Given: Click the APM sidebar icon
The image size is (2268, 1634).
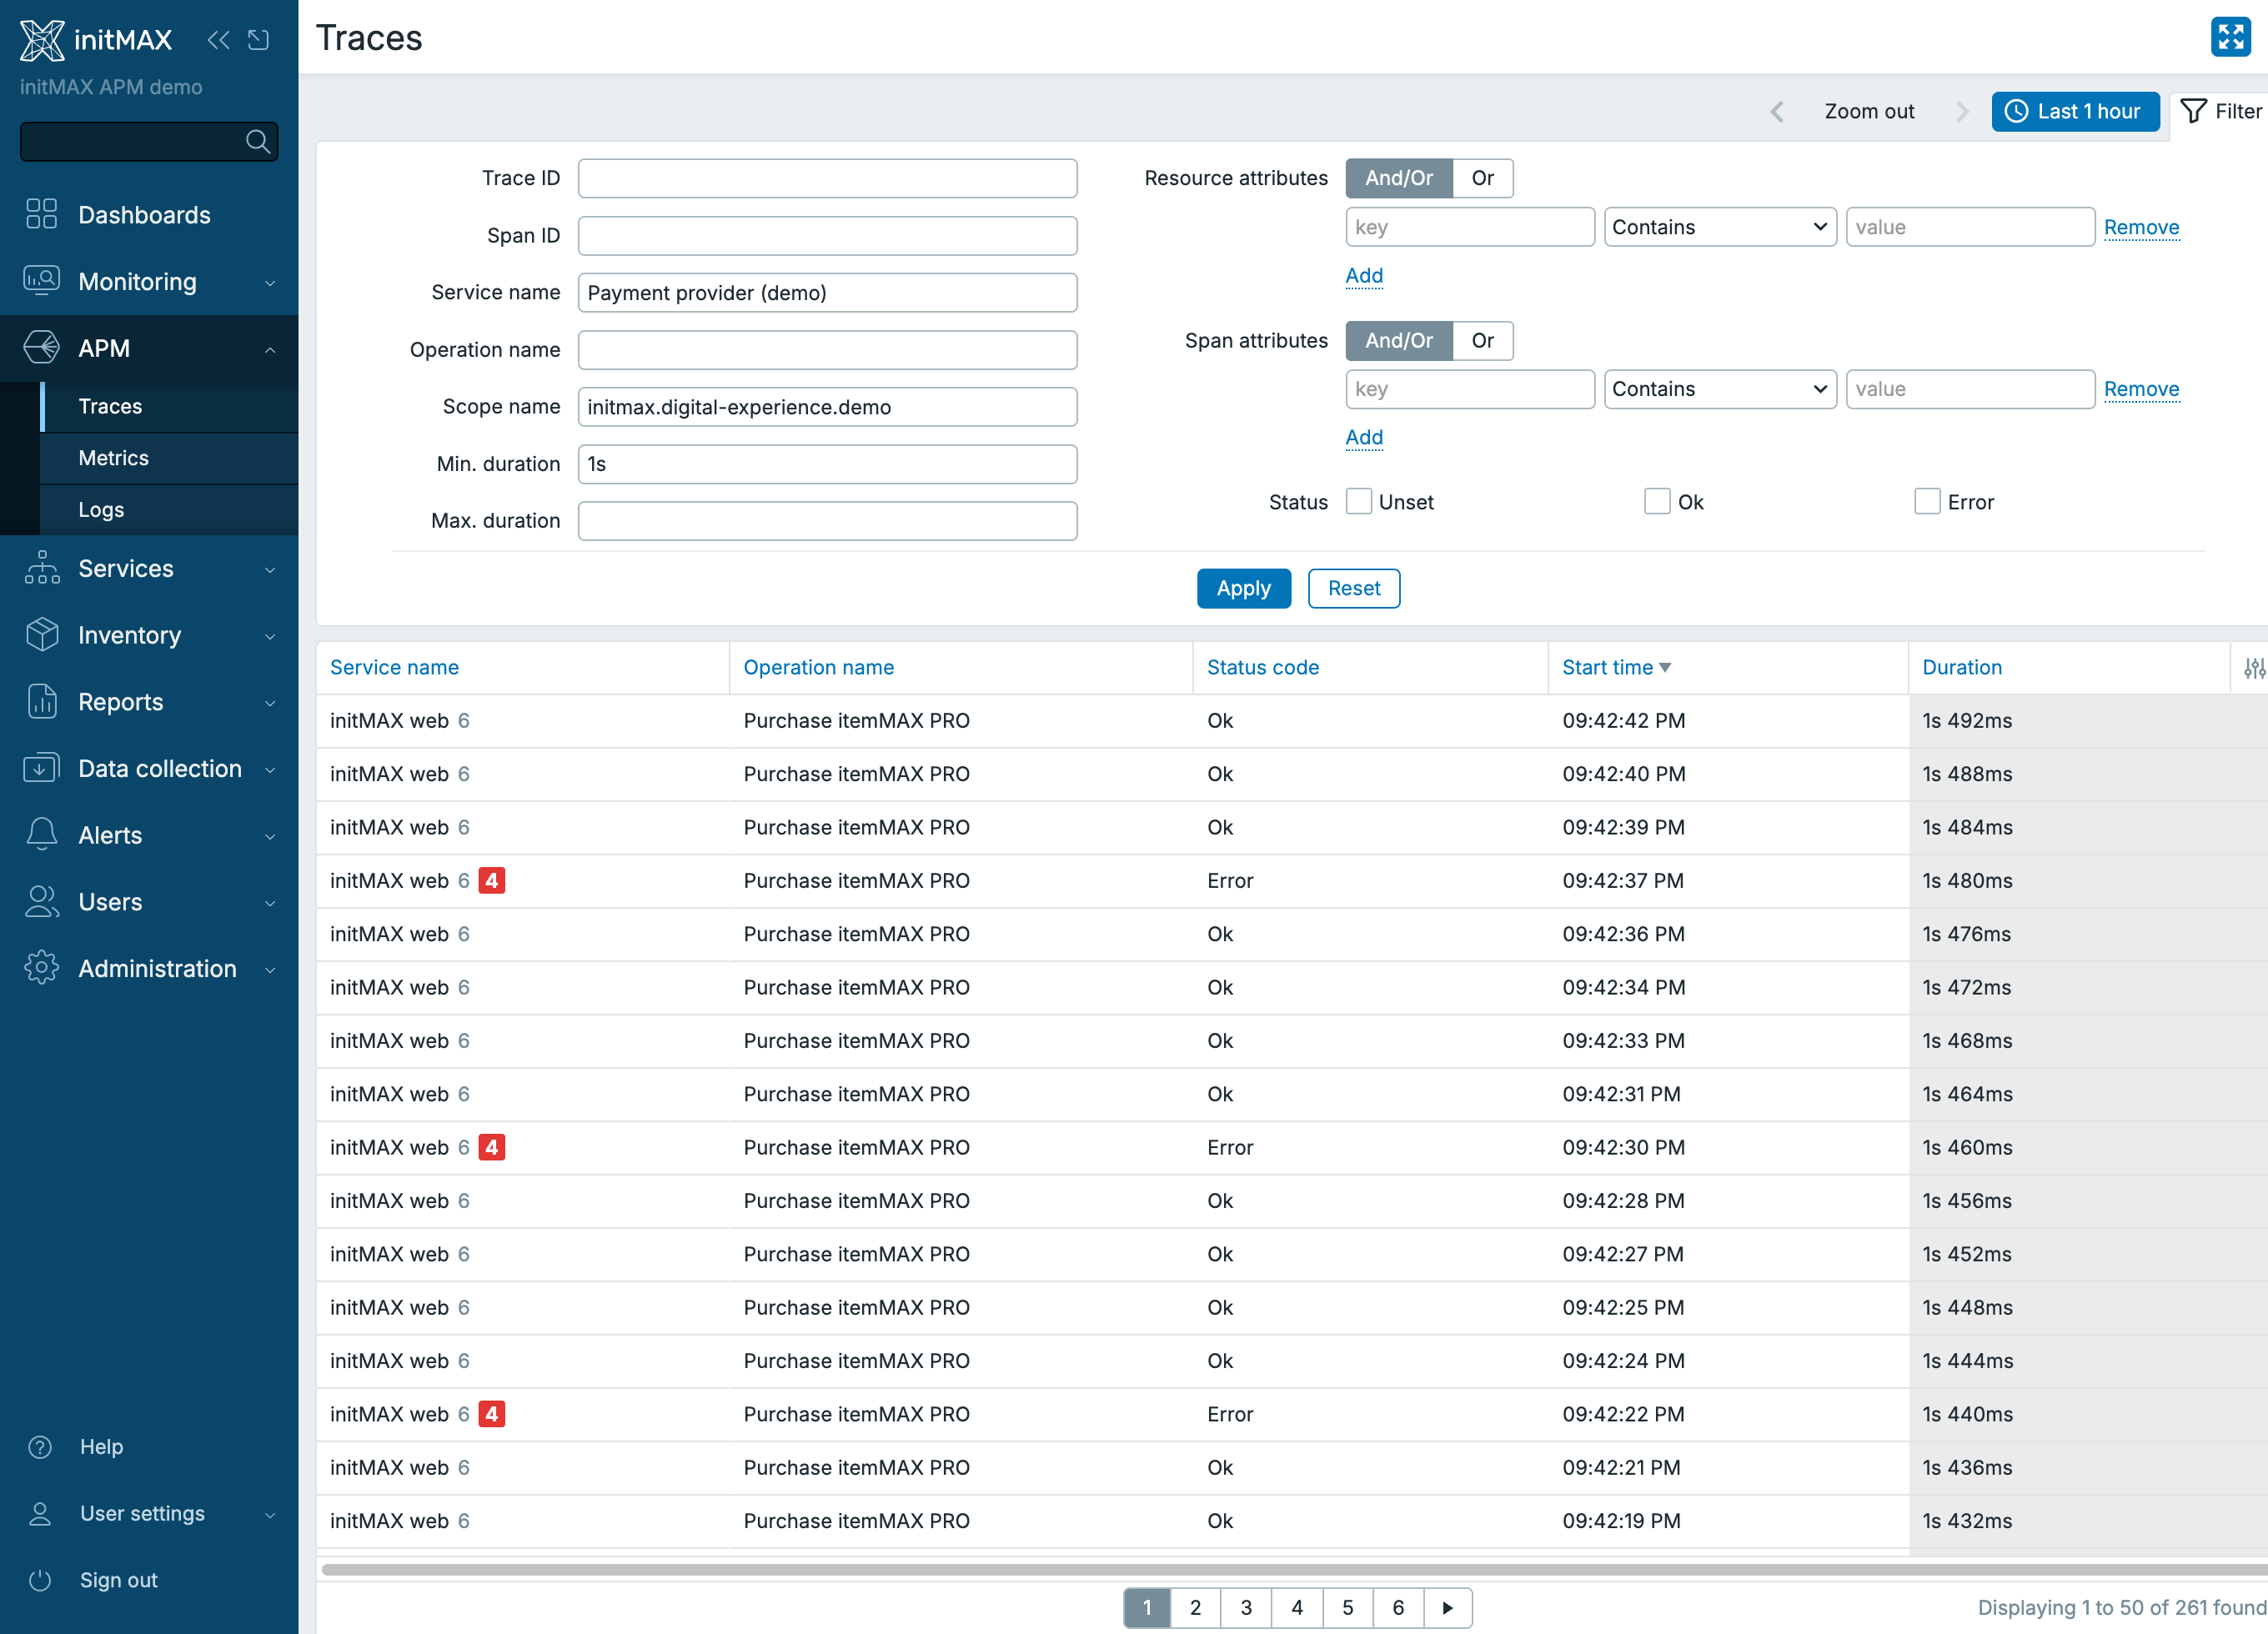Looking at the screenshot, I should [41, 347].
